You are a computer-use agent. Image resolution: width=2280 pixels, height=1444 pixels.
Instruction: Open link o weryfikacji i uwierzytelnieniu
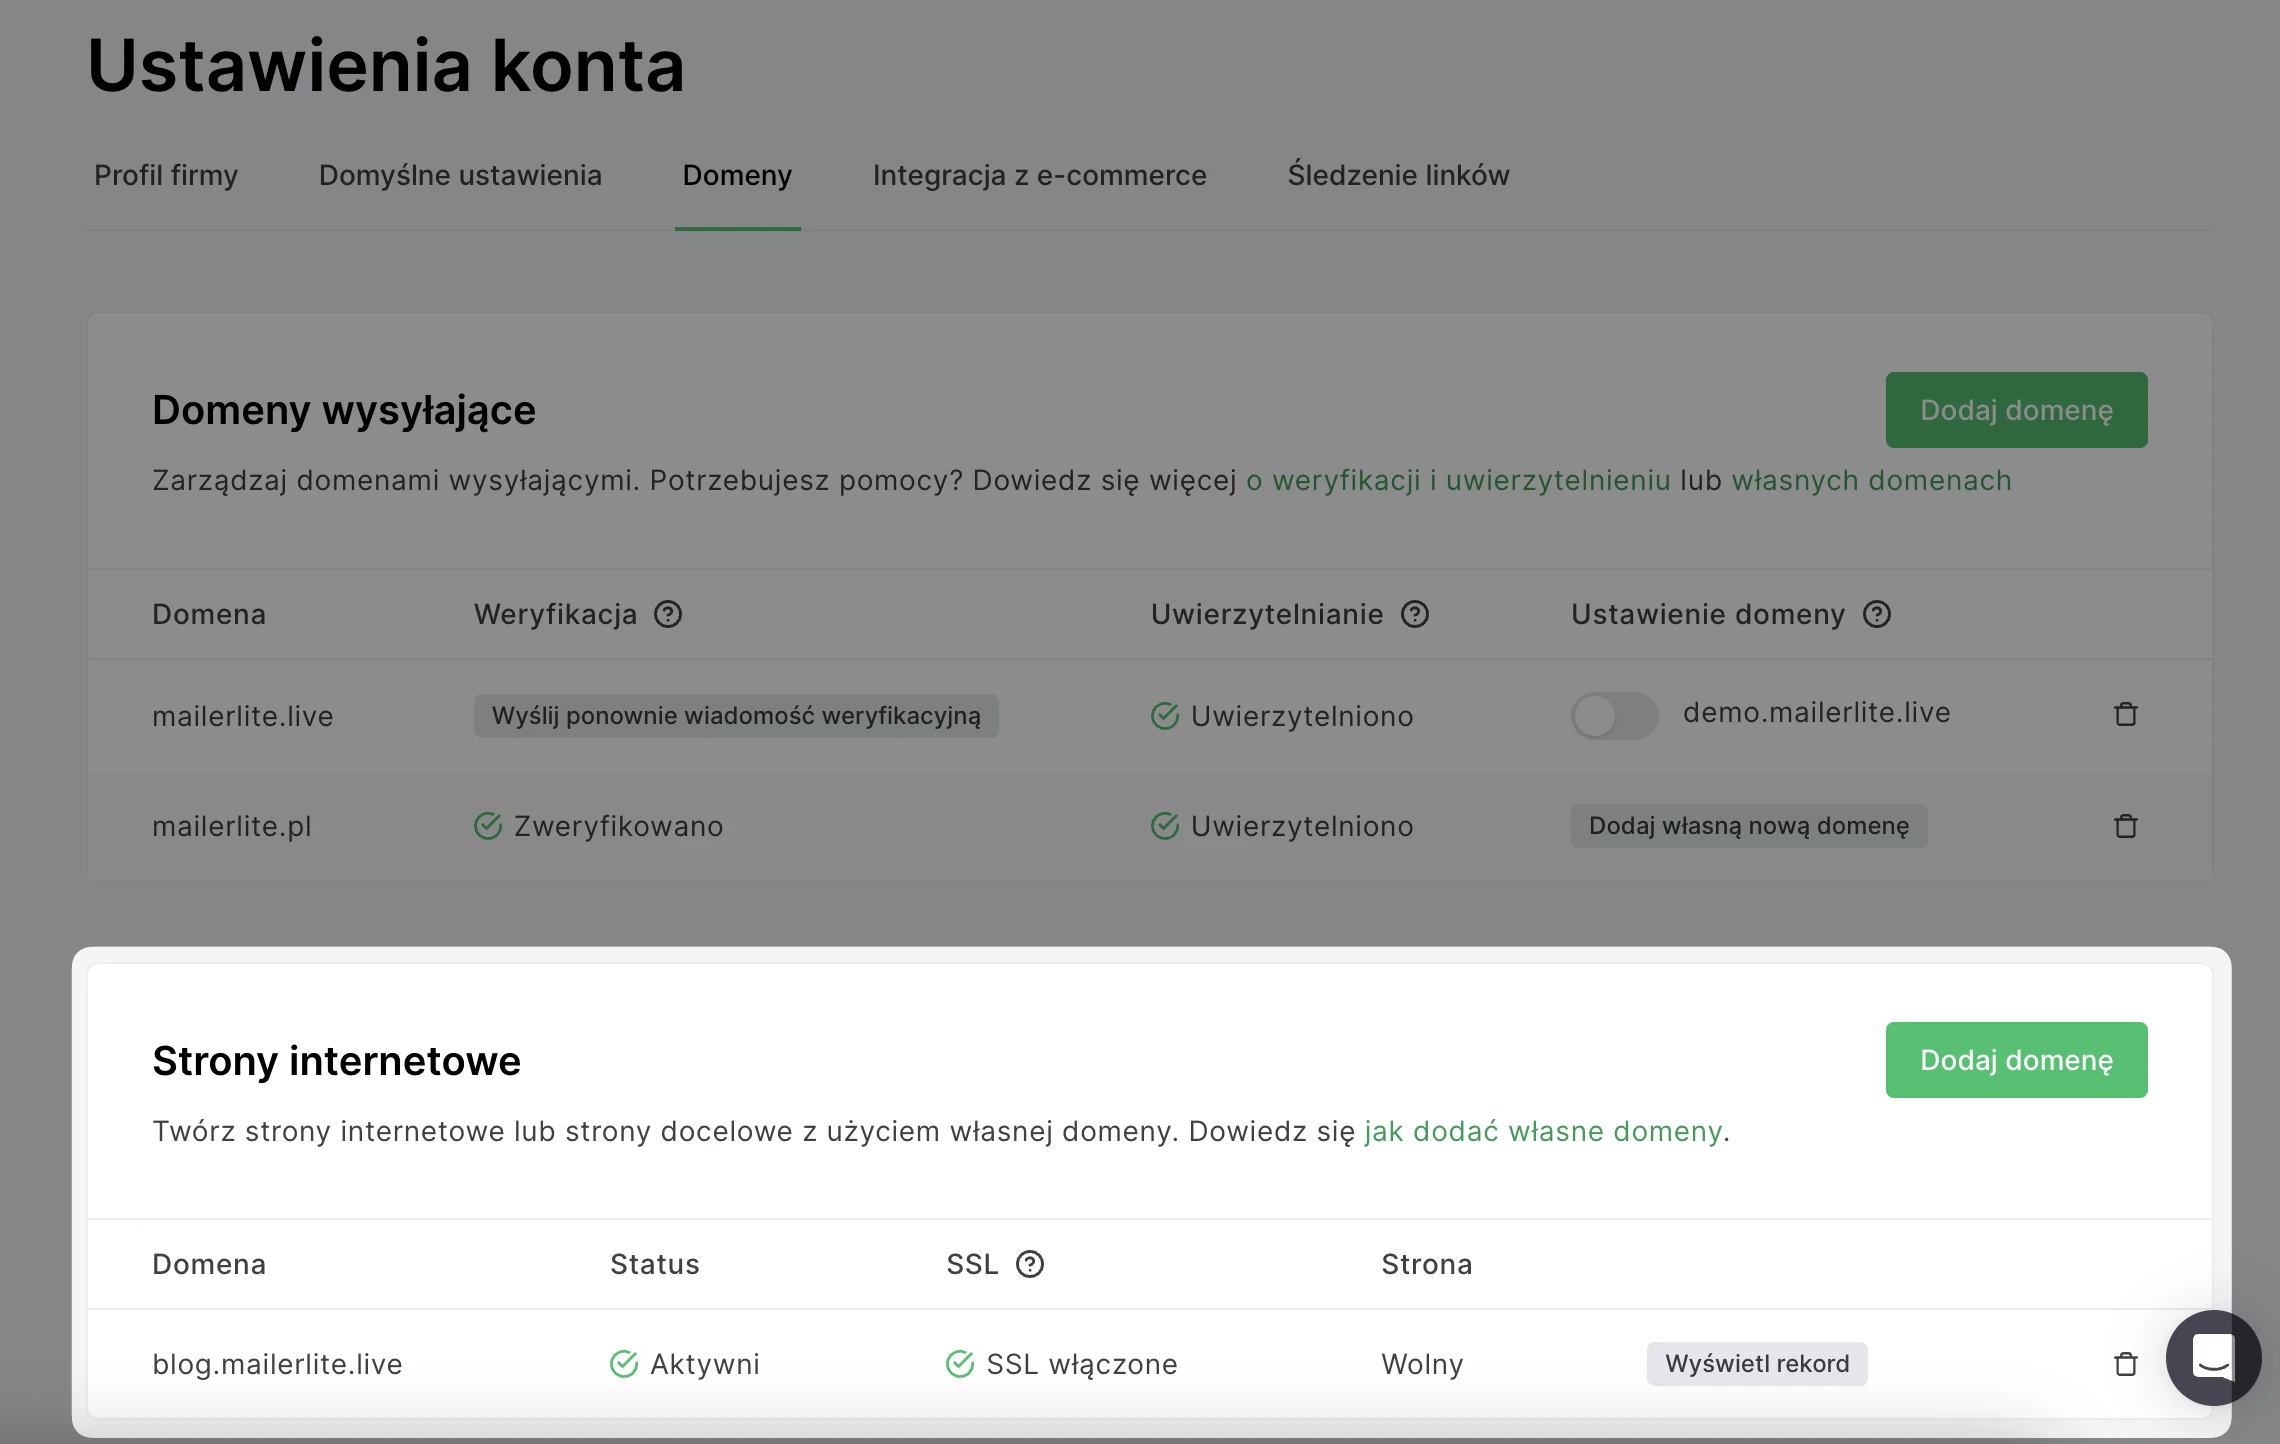coord(1458,481)
